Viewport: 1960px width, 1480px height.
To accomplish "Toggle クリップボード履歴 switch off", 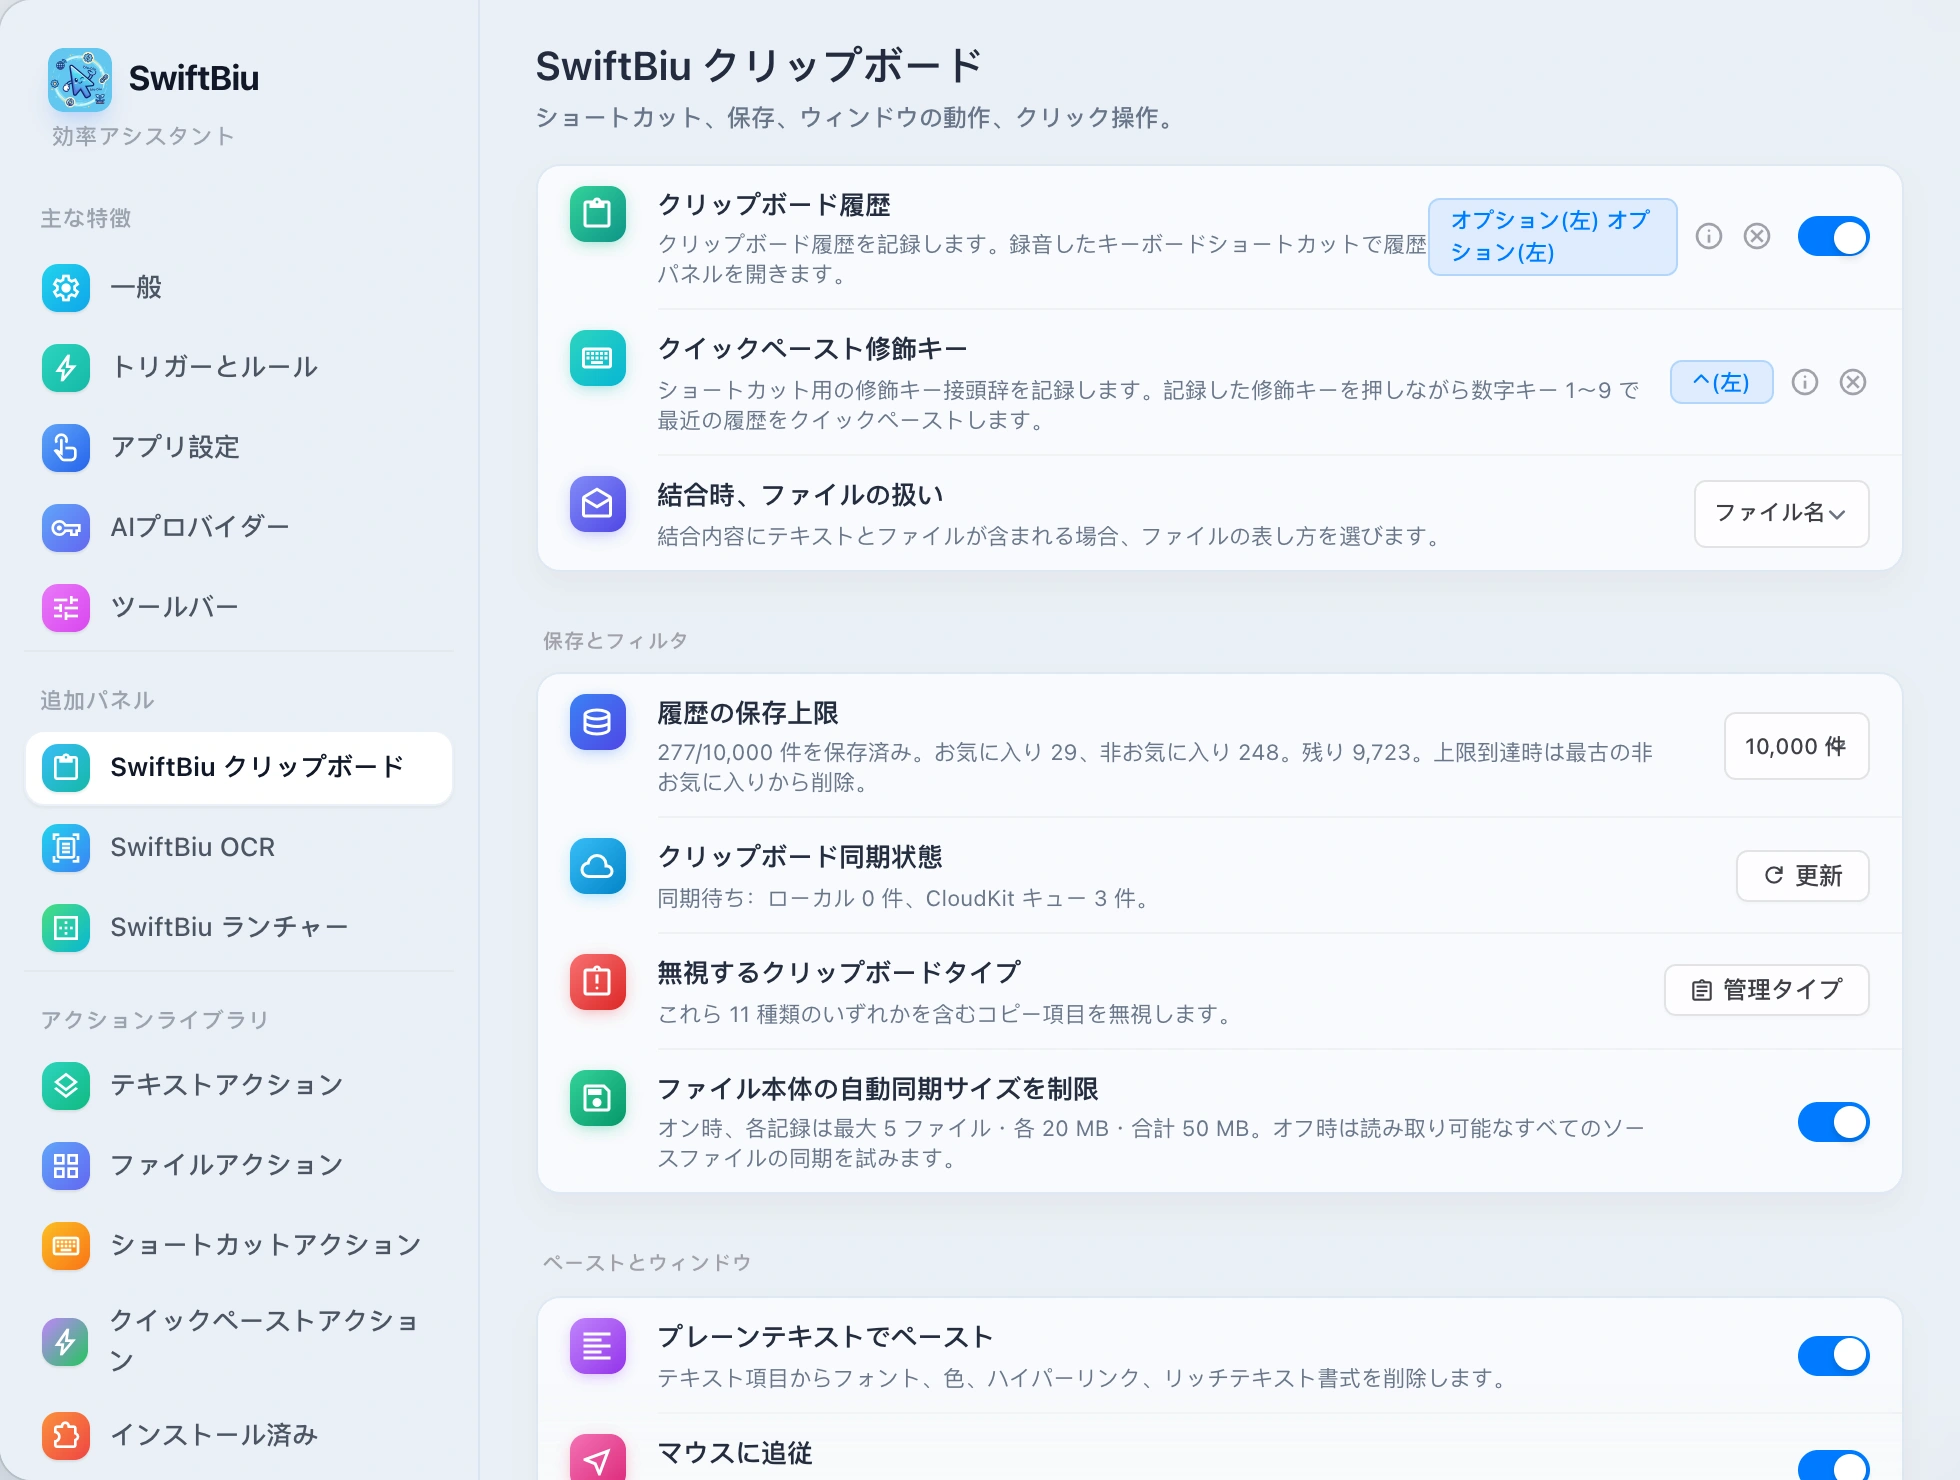I will 1834,237.
